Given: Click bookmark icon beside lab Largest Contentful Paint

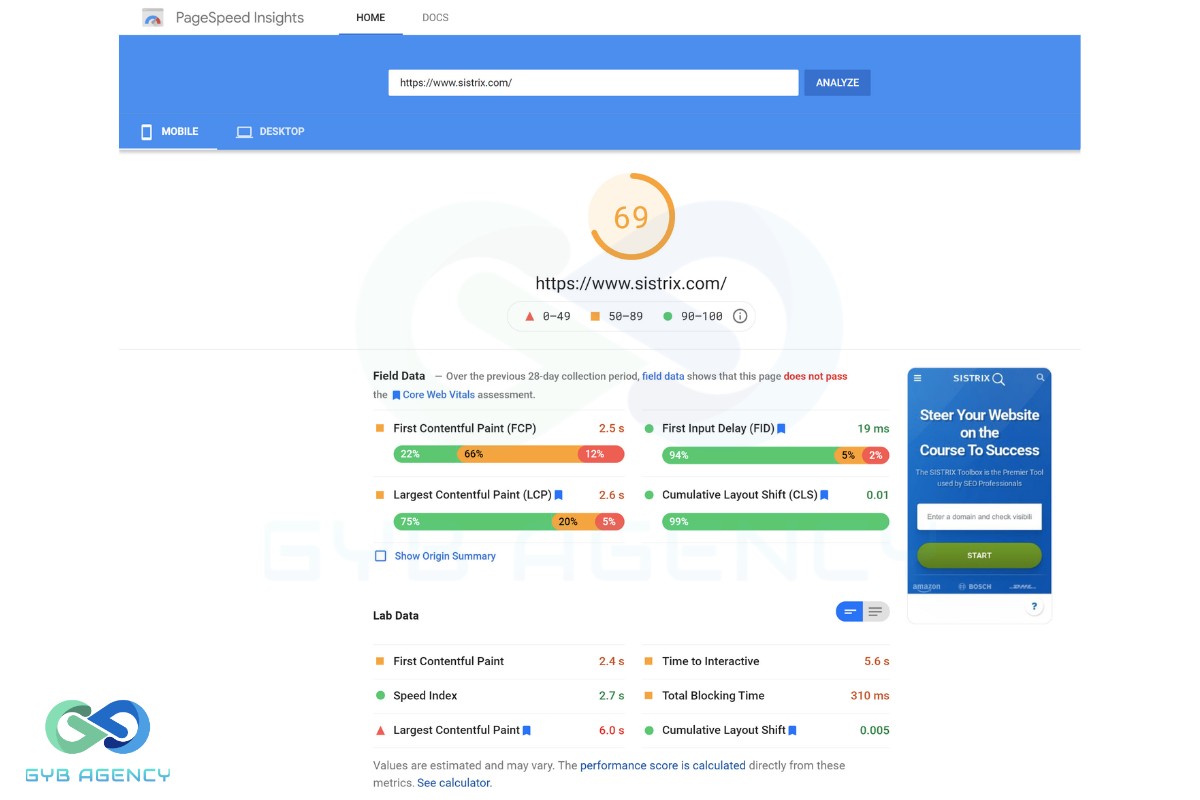Looking at the screenshot, I should click(527, 731).
